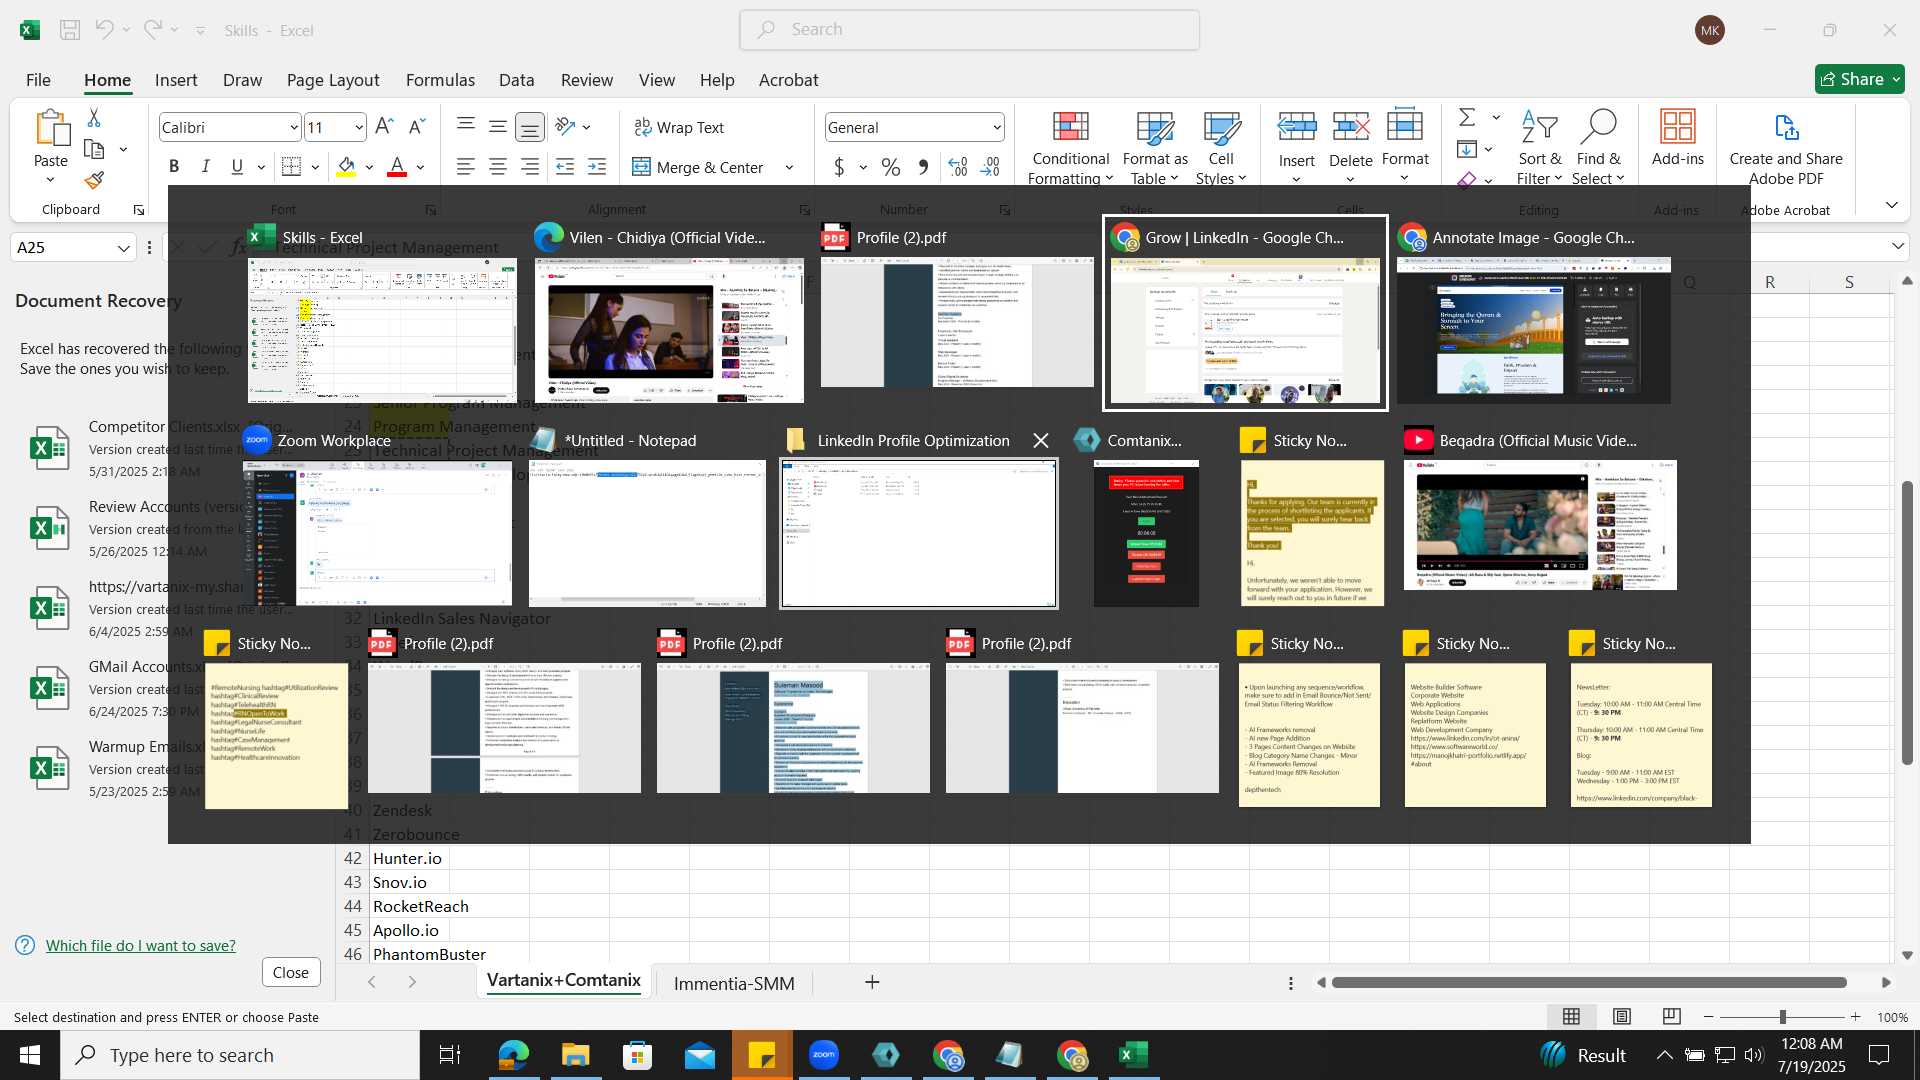1920x1080 pixels.
Task: Close LinkedIn Profile Optimization window in switcher
Action: (x=1041, y=440)
